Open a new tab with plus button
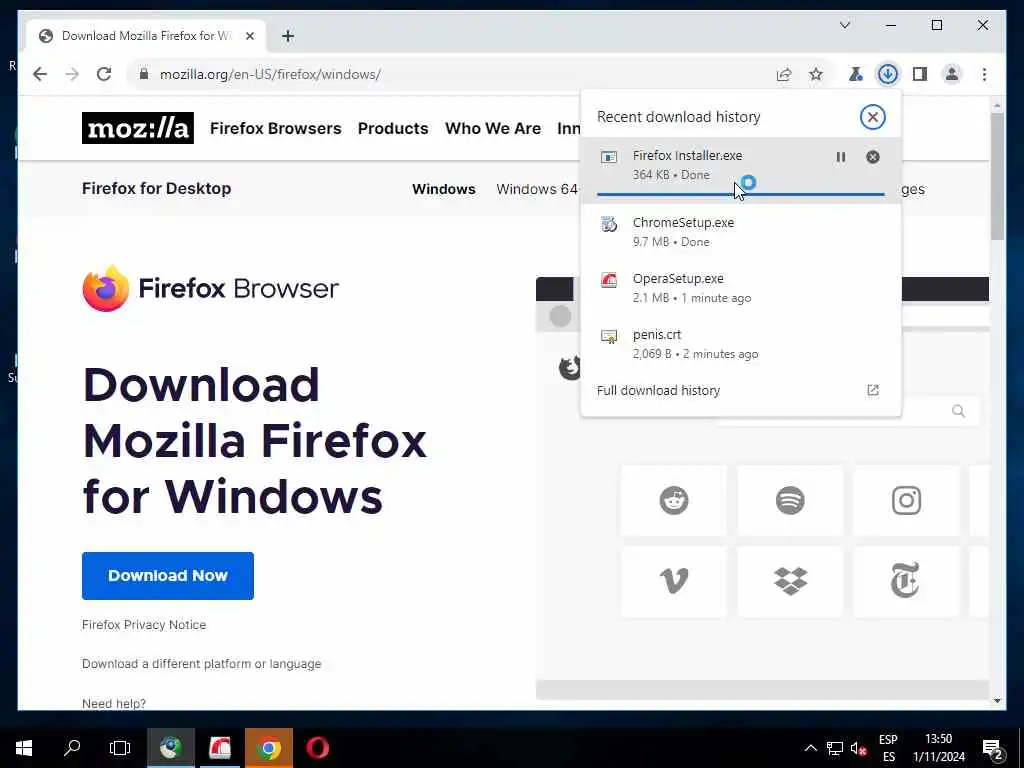The height and width of the screenshot is (768, 1024). pos(288,36)
